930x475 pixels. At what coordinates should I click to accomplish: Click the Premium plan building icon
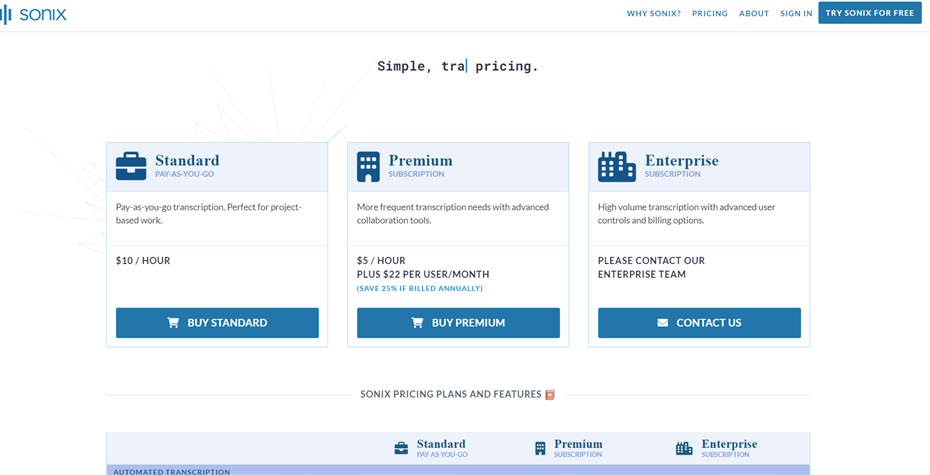(368, 167)
